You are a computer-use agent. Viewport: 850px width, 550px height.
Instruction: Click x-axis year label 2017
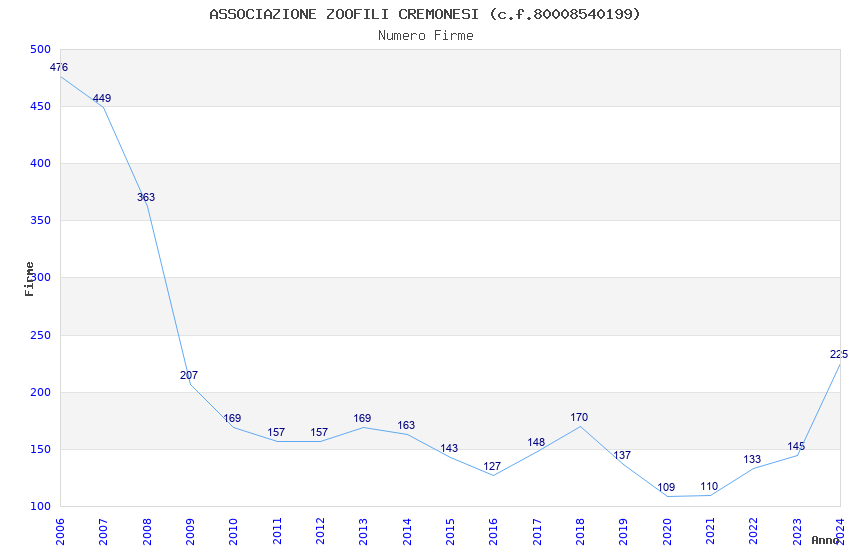[x=537, y=532]
